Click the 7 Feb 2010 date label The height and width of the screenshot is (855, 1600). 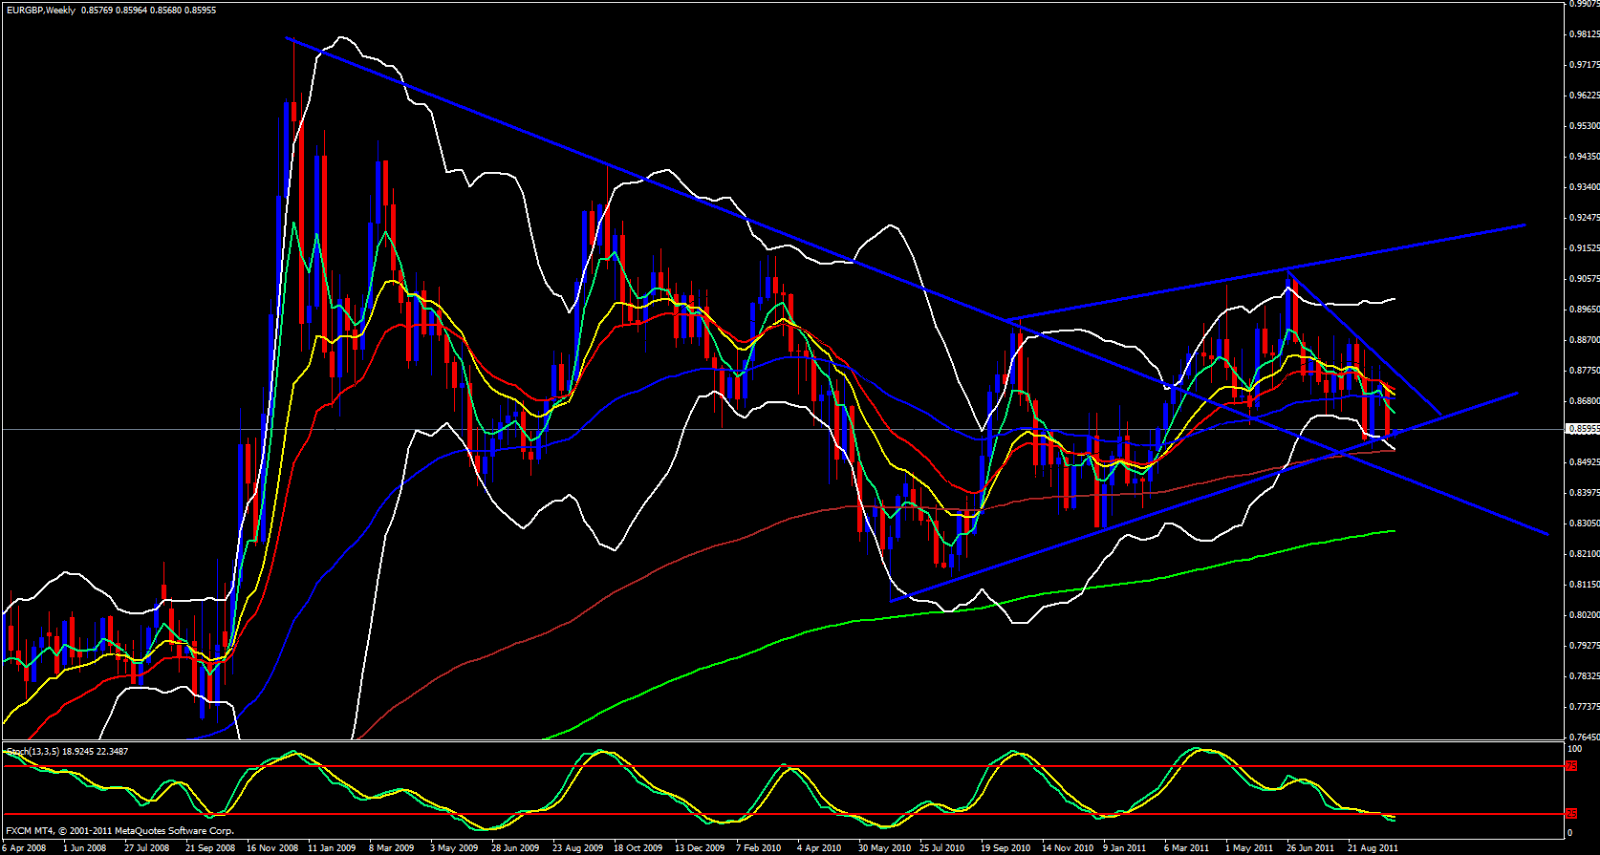(x=759, y=848)
